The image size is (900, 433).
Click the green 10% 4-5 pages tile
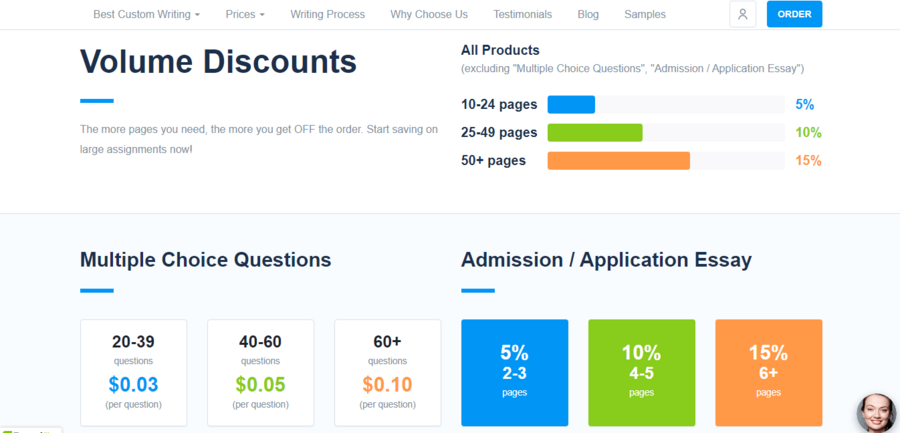click(642, 373)
